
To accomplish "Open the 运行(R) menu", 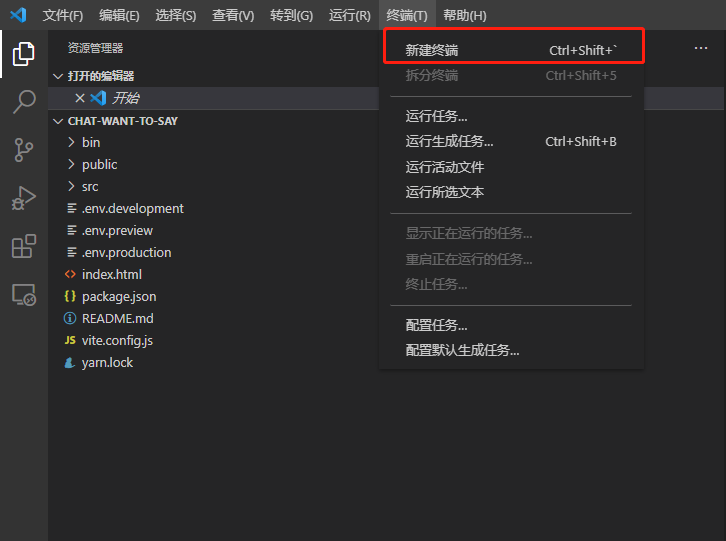I will point(350,15).
